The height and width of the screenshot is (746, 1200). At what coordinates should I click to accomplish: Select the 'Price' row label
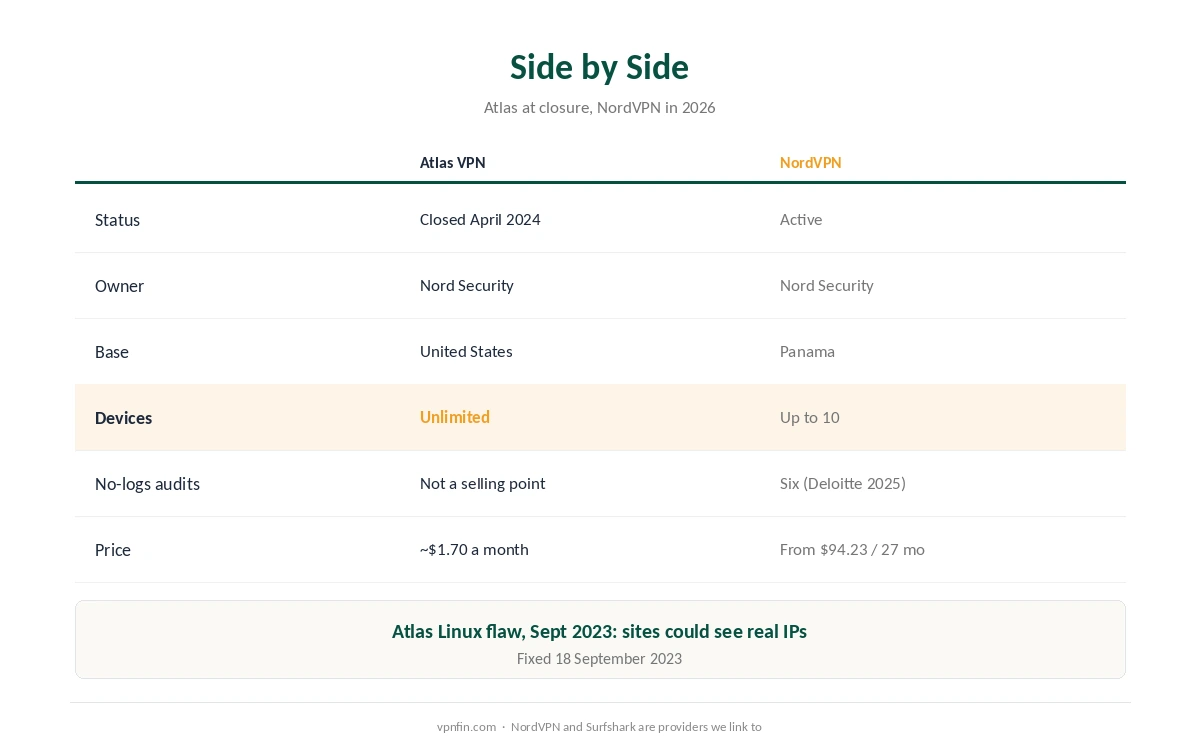[x=112, y=550]
